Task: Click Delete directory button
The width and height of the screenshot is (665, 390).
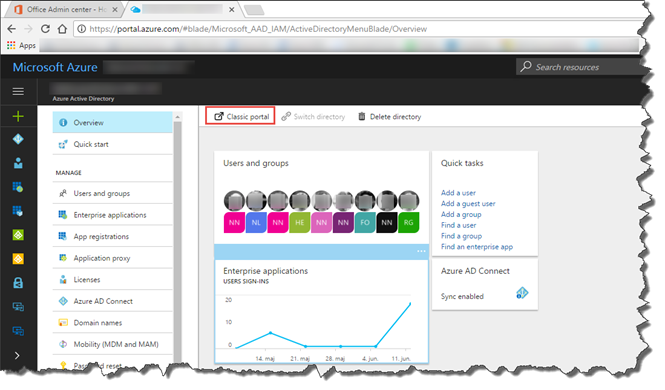Action: (x=389, y=117)
